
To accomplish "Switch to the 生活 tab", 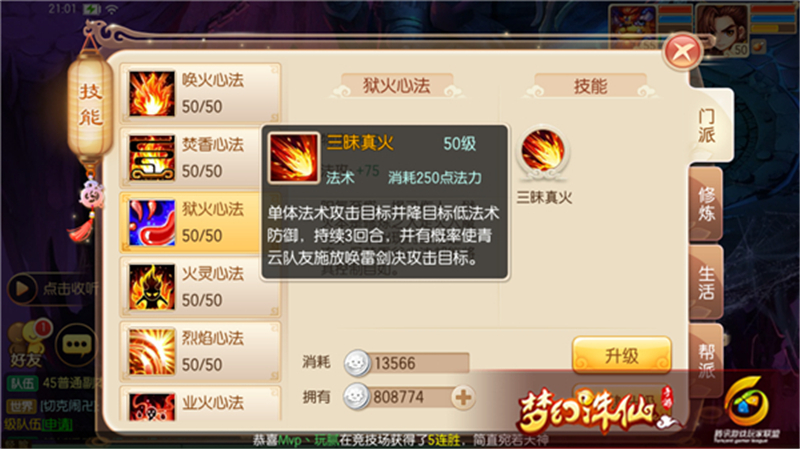I will click(x=706, y=282).
